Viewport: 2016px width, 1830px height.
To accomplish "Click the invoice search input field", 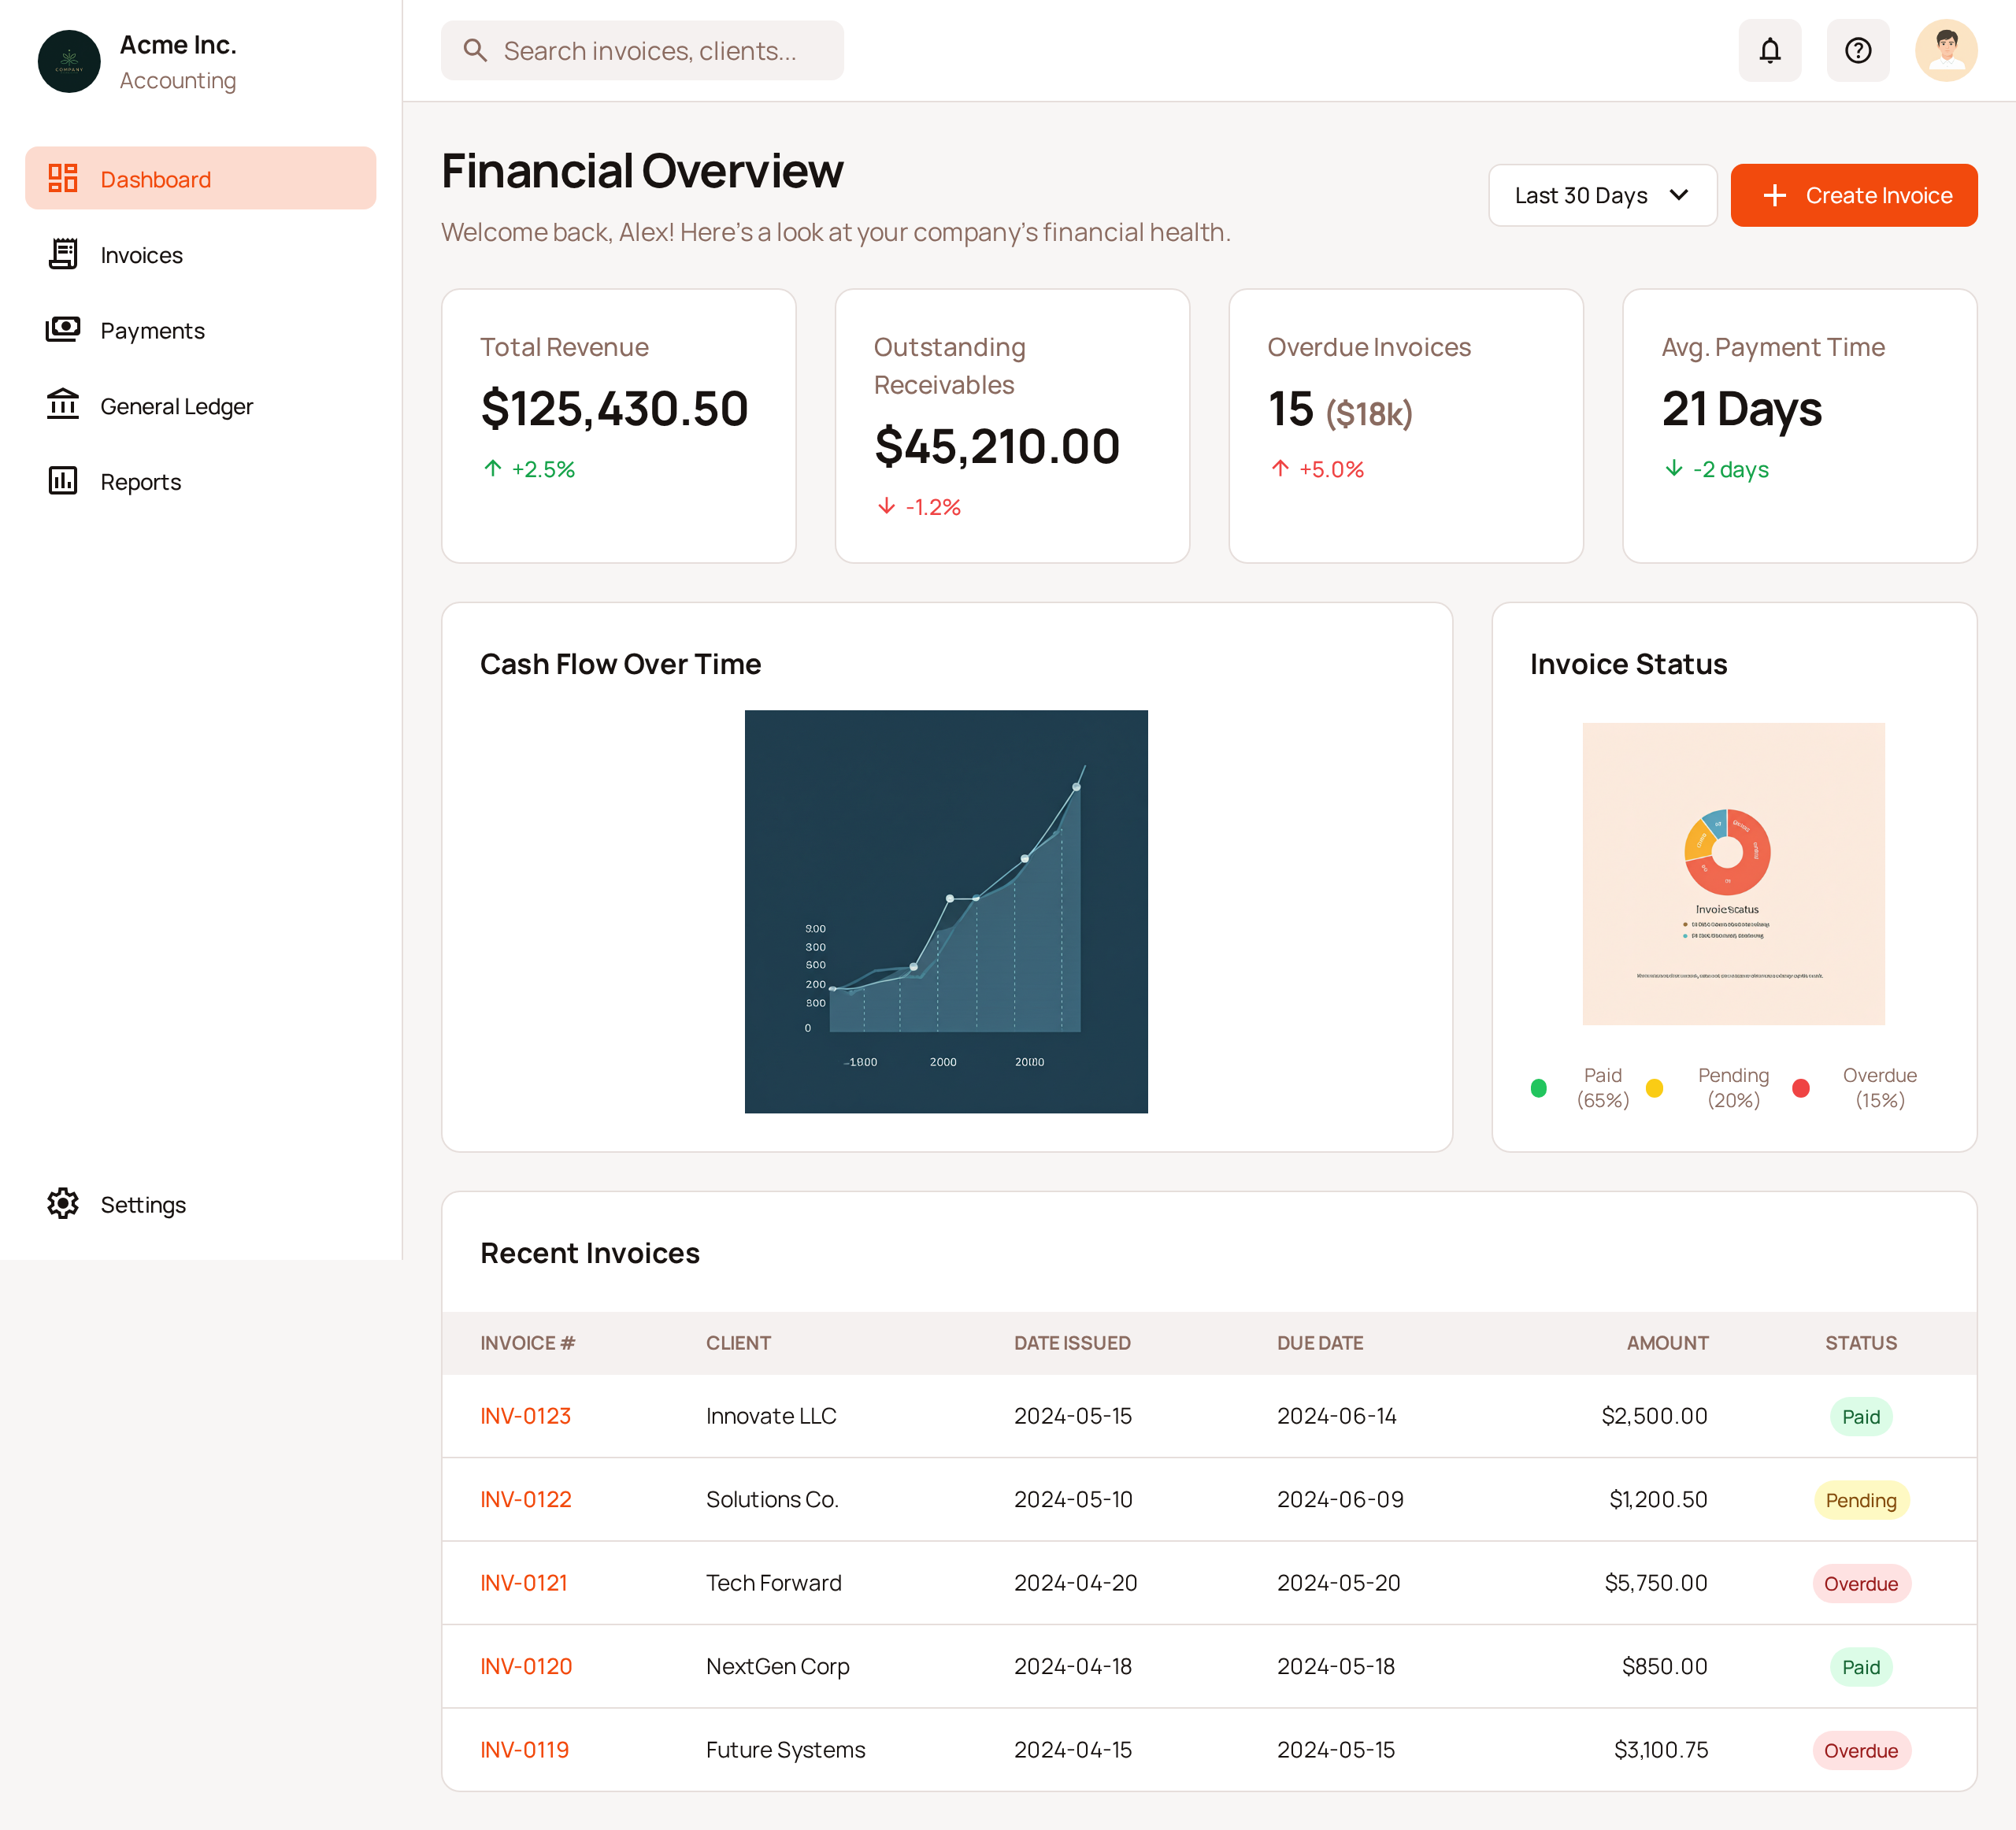I will click(642, 50).
